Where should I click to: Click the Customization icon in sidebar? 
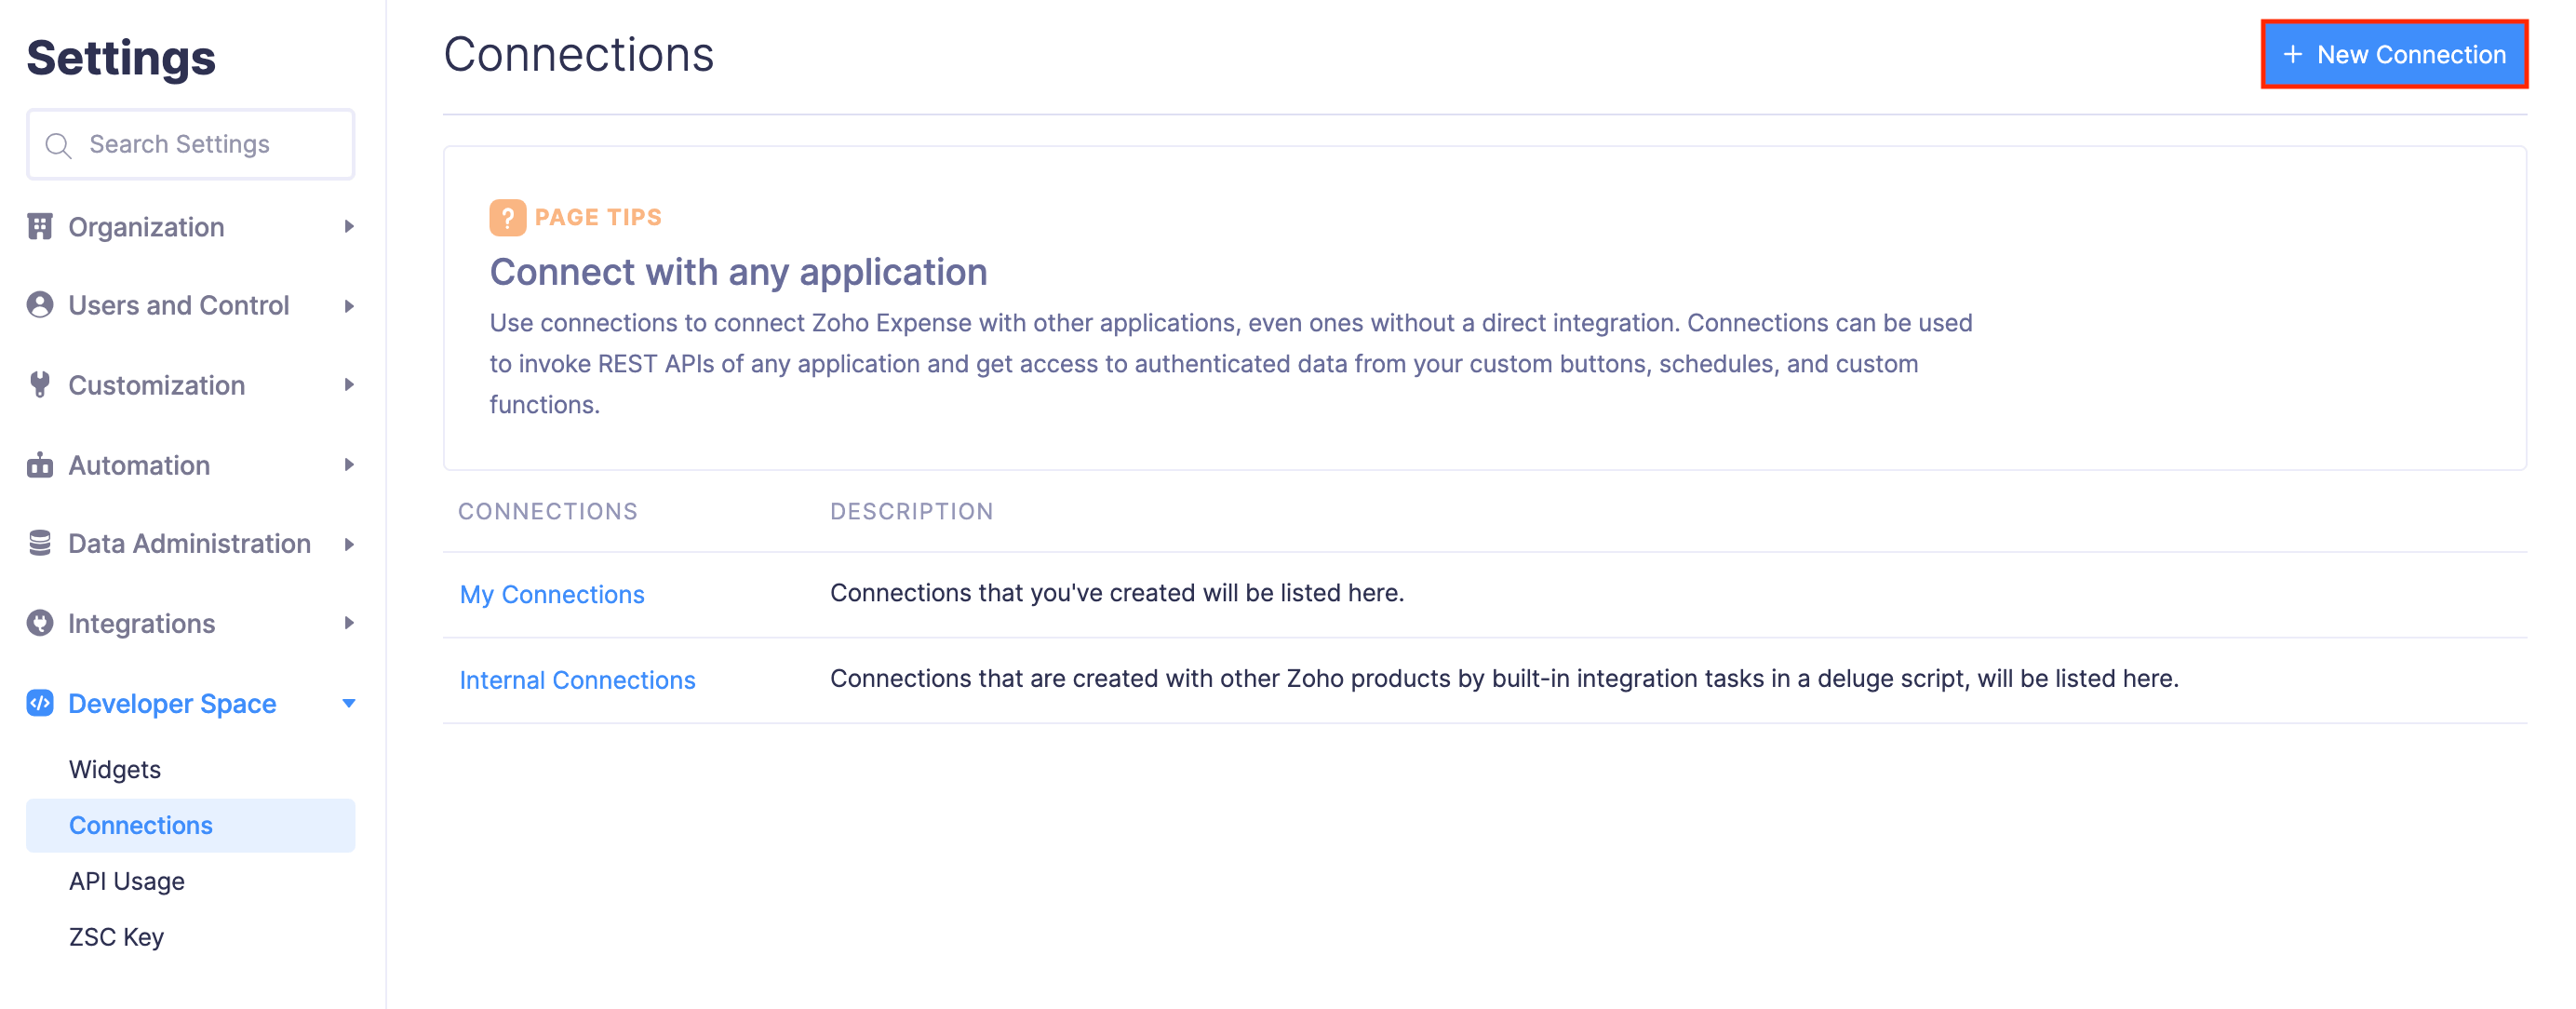point(40,385)
